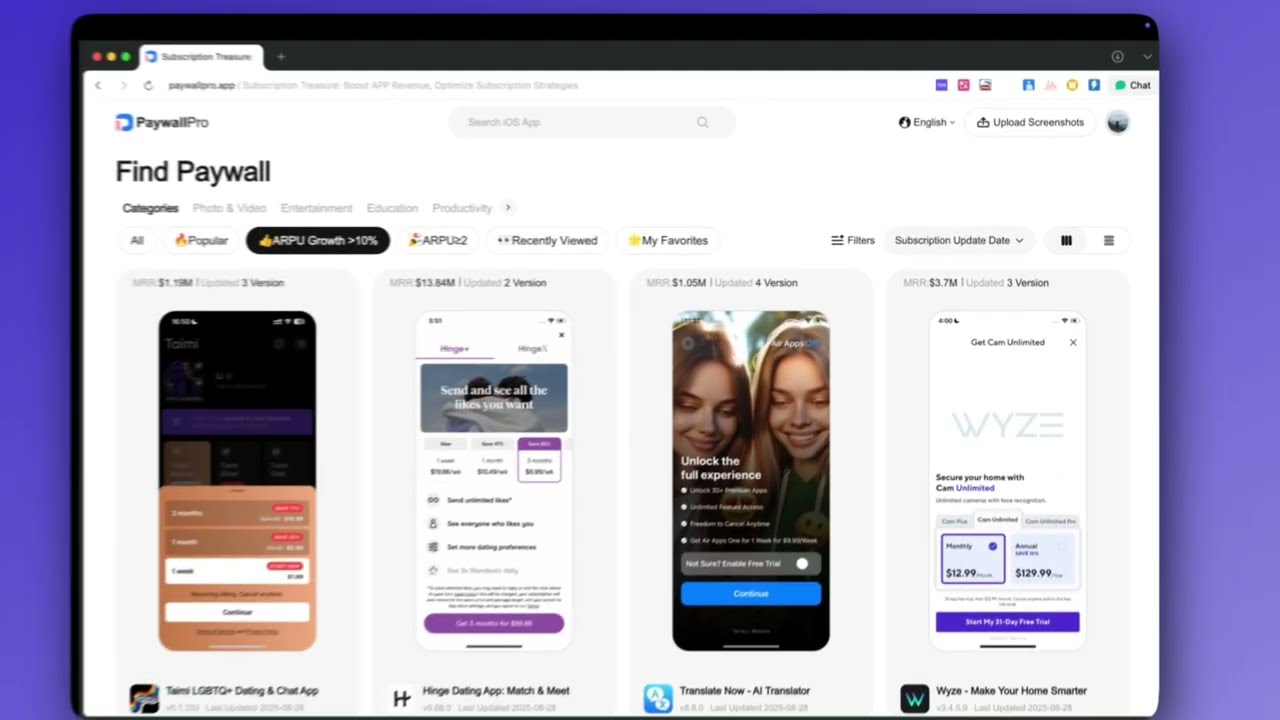
Task: Open the Filters panel
Action: click(853, 240)
